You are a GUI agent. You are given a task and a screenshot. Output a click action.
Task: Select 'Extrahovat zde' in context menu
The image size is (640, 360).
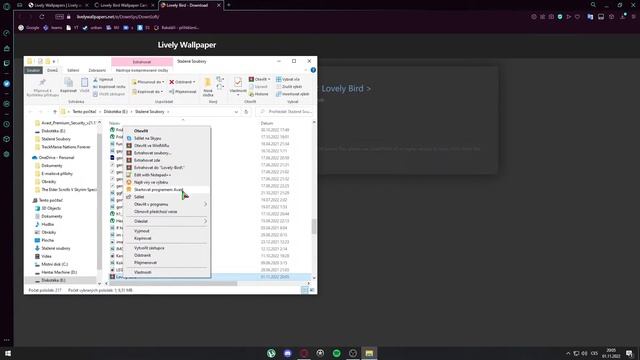(x=147, y=160)
